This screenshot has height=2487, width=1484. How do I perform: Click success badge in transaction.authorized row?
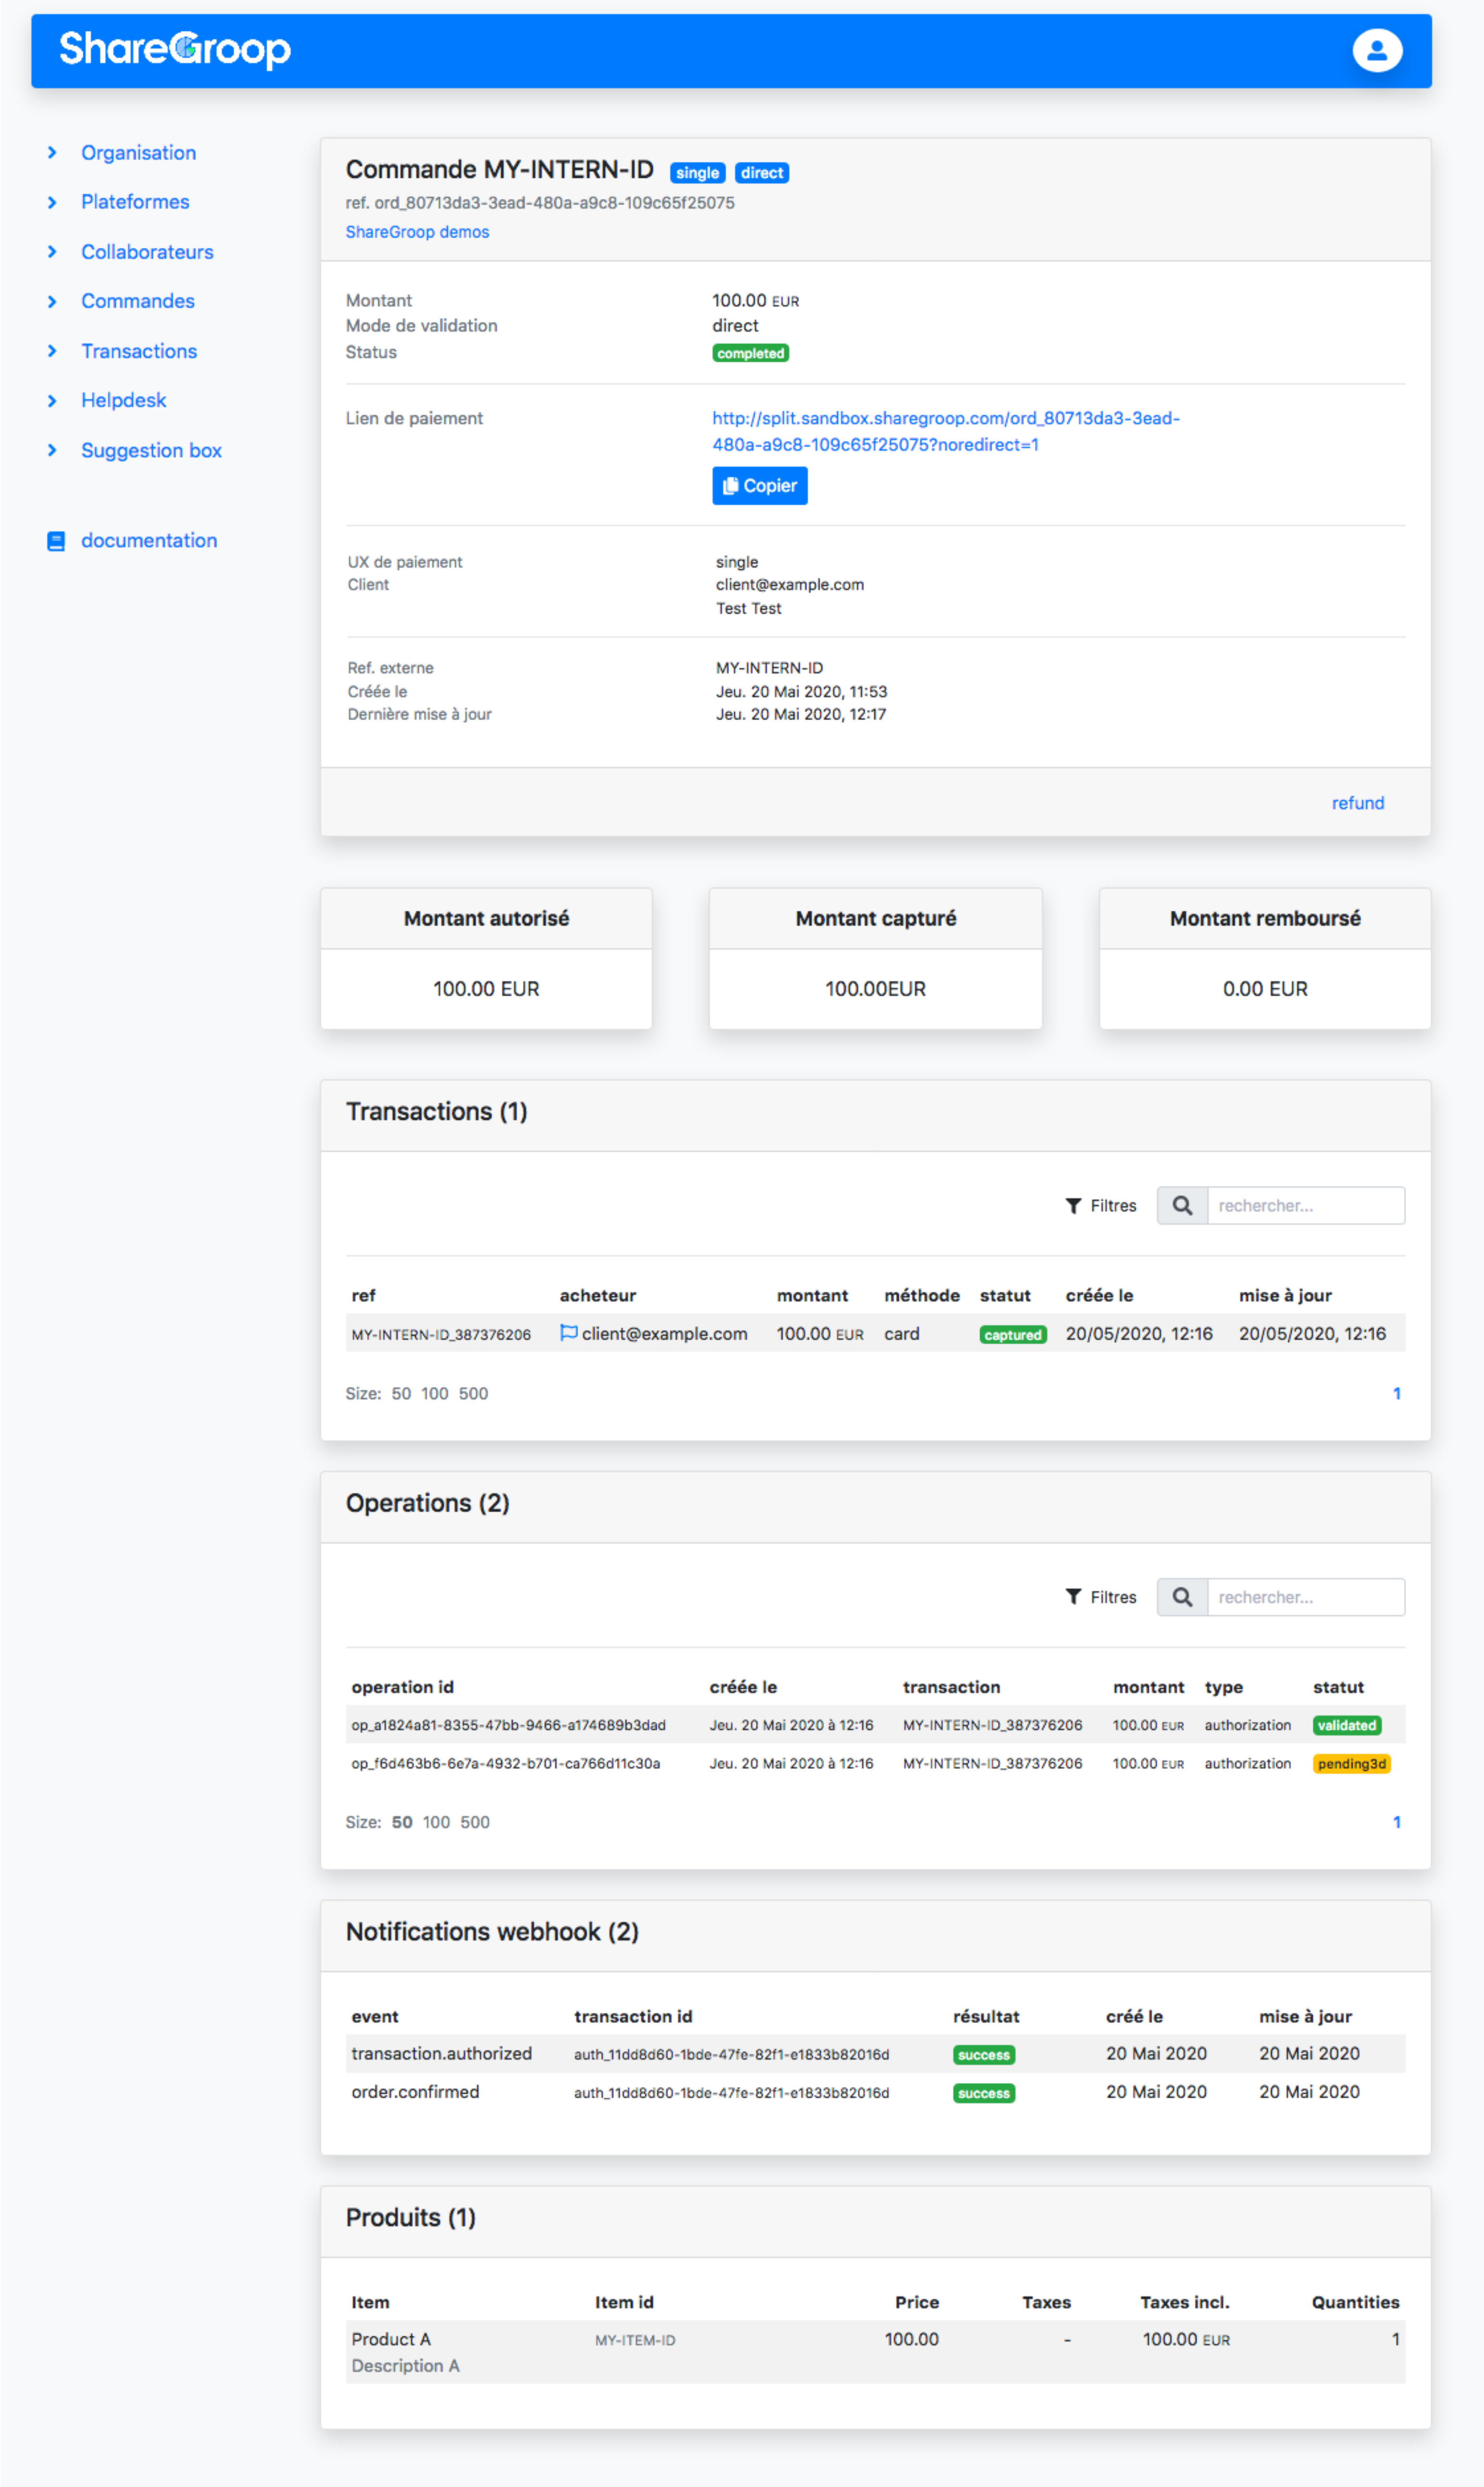tap(983, 2055)
